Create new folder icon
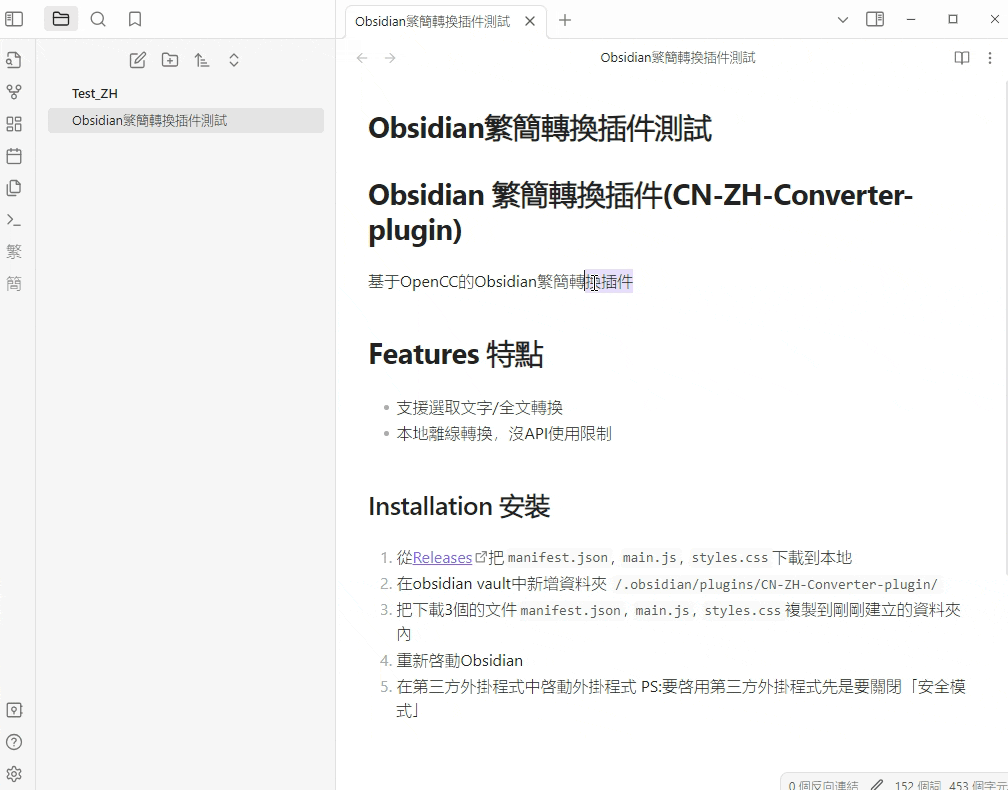This screenshot has height=790, width=1008. (x=170, y=60)
